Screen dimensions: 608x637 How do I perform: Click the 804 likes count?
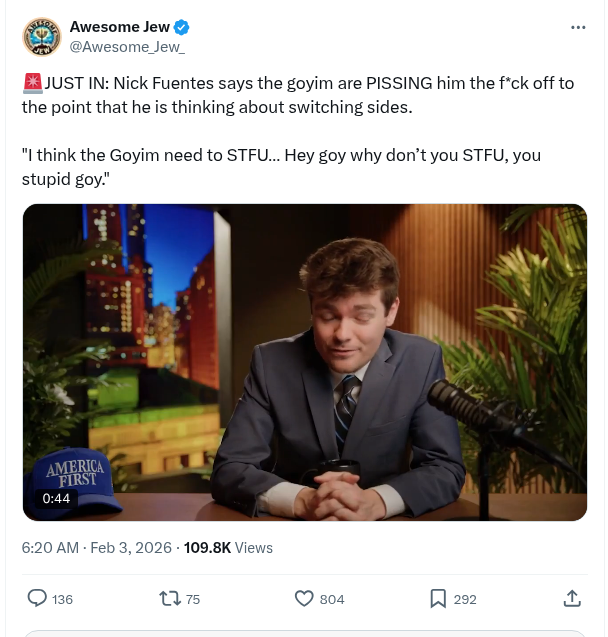(332, 599)
